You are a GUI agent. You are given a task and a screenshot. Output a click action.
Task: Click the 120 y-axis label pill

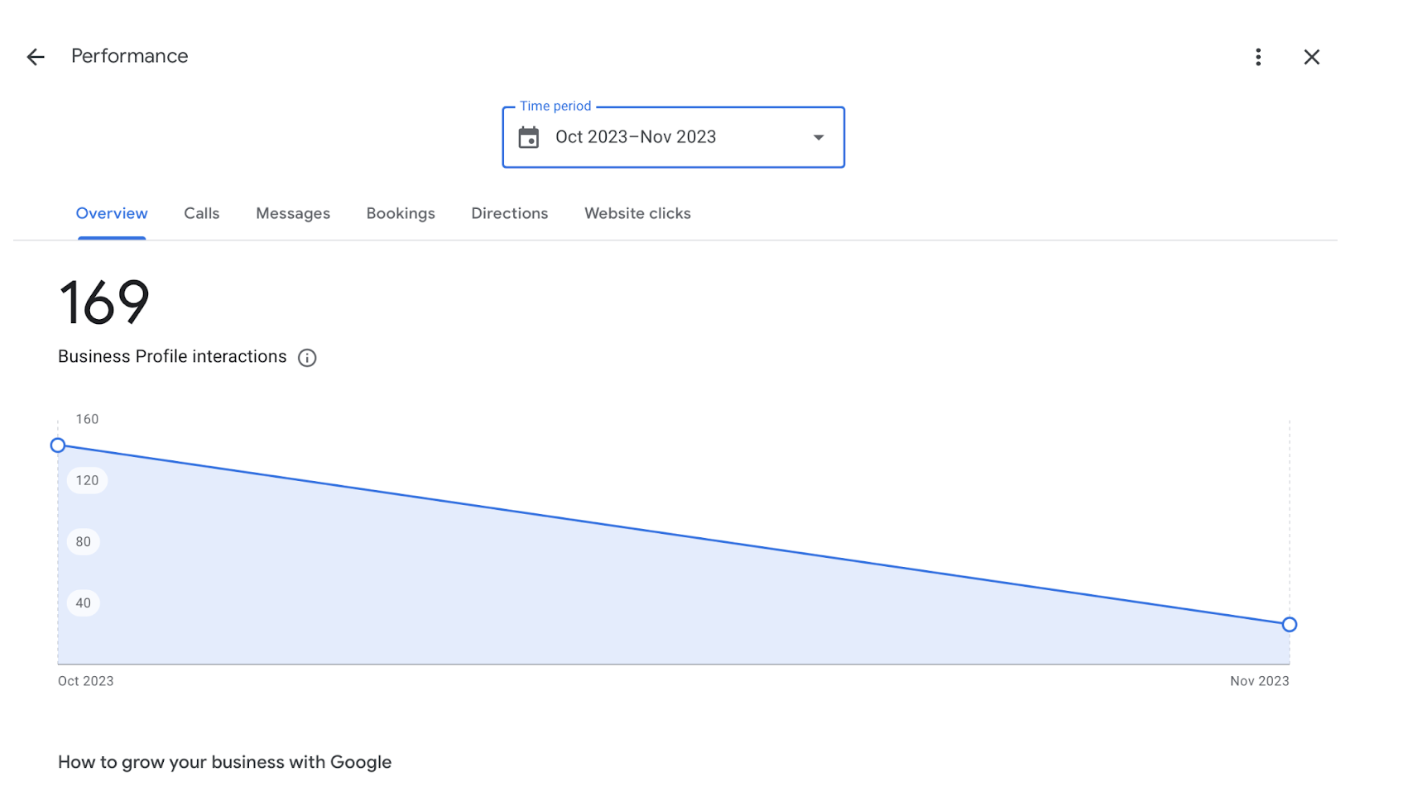87,480
